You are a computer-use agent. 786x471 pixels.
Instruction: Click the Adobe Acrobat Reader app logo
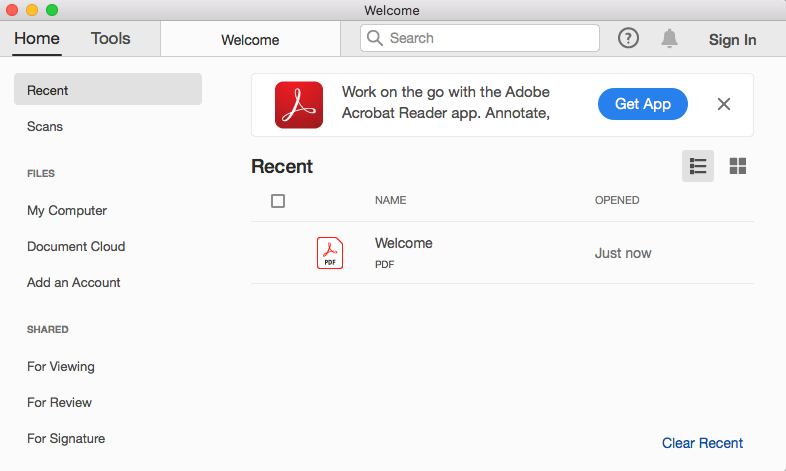coord(299,105)
